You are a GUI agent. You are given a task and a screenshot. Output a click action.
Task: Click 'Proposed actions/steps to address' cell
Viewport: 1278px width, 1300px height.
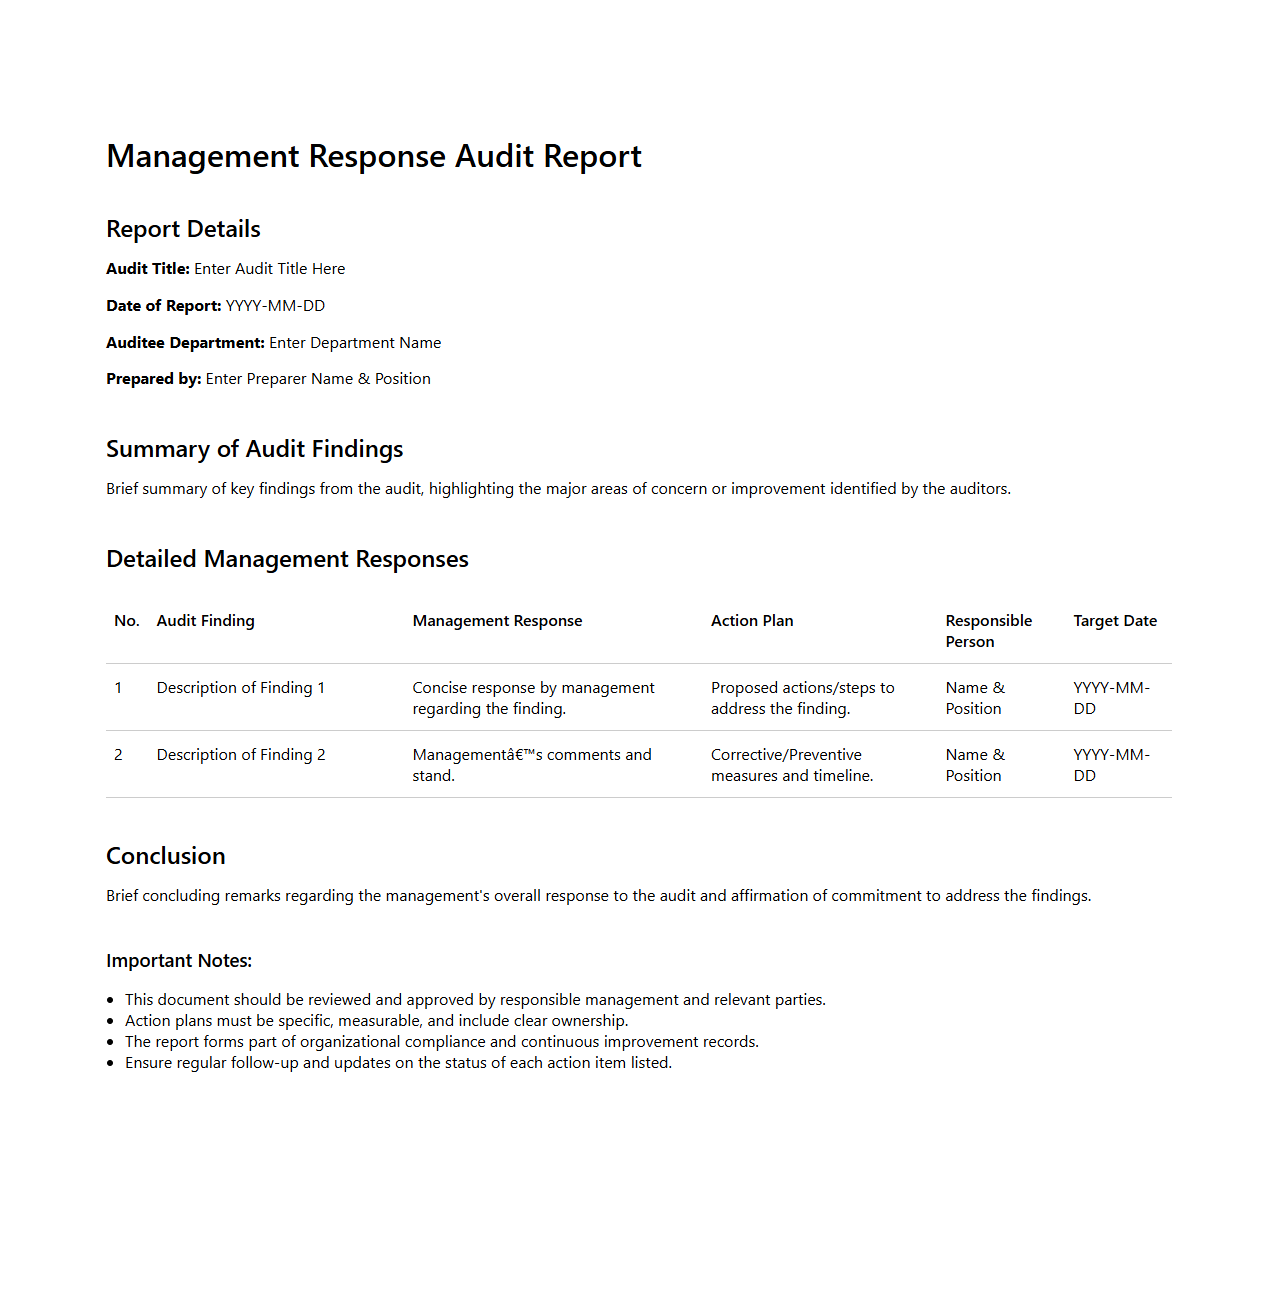tap(802, 698)
